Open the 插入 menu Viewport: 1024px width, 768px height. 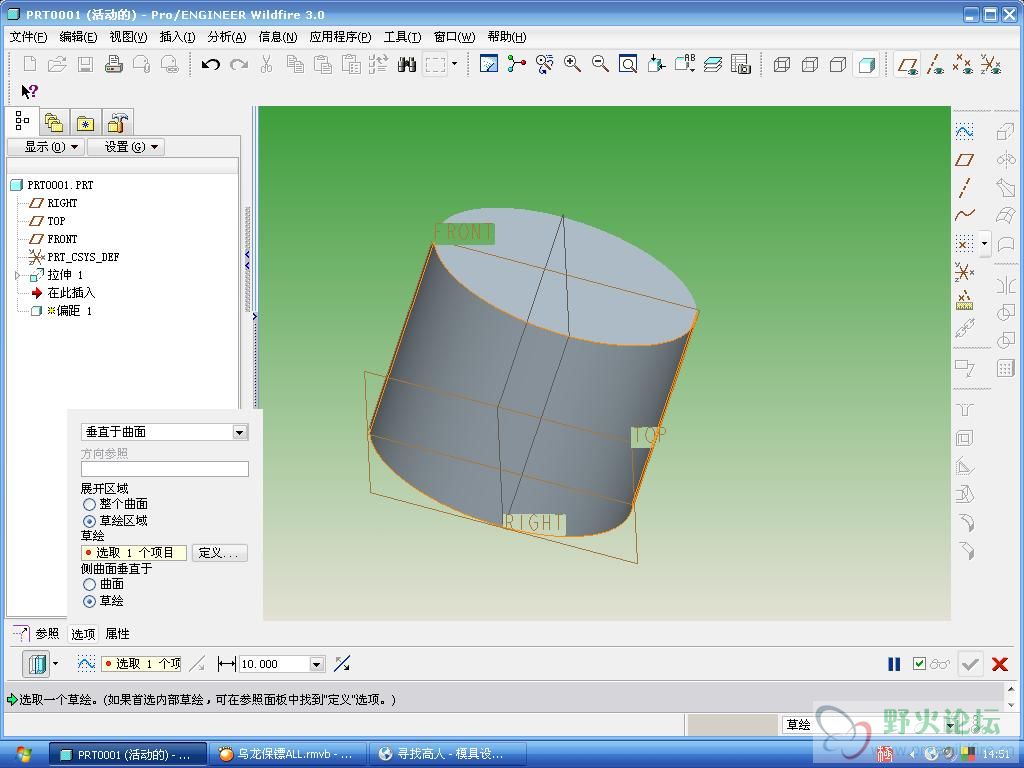177,37
